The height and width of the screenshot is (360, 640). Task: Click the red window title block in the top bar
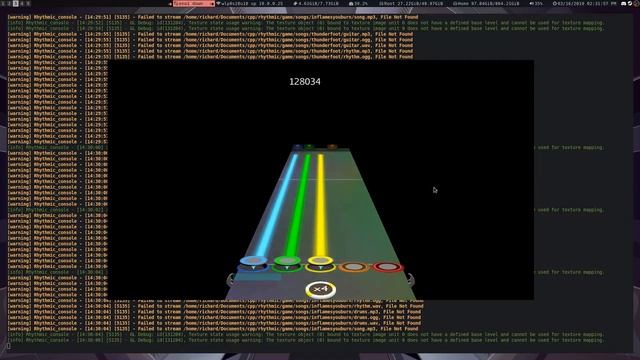[193, 3]
